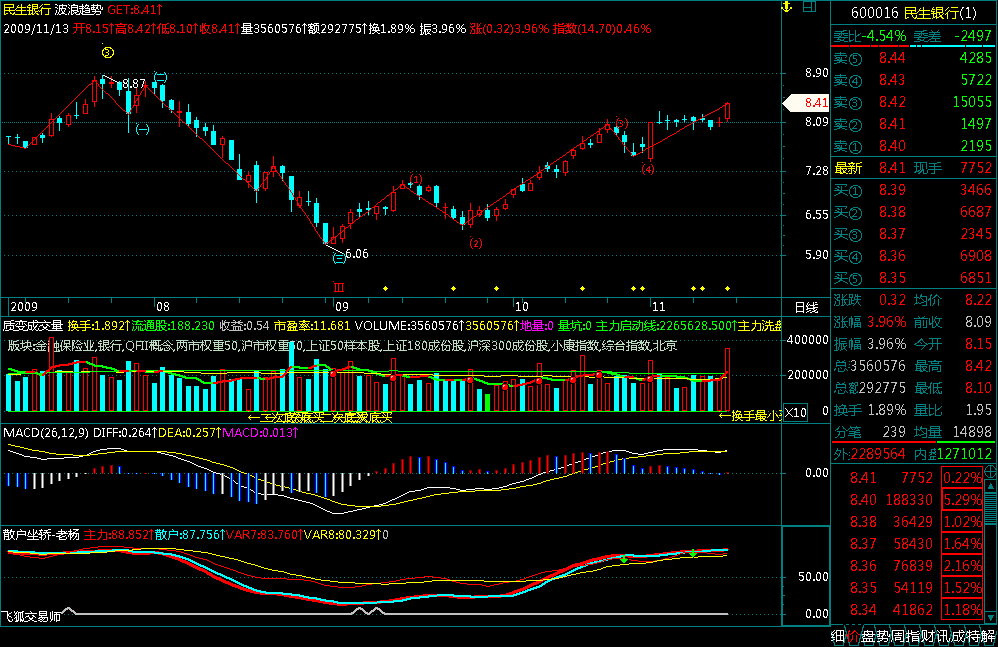Screen dimensions: 998x647
Task: Click the 09 month label on the time axis
Action: click(342, 307)
